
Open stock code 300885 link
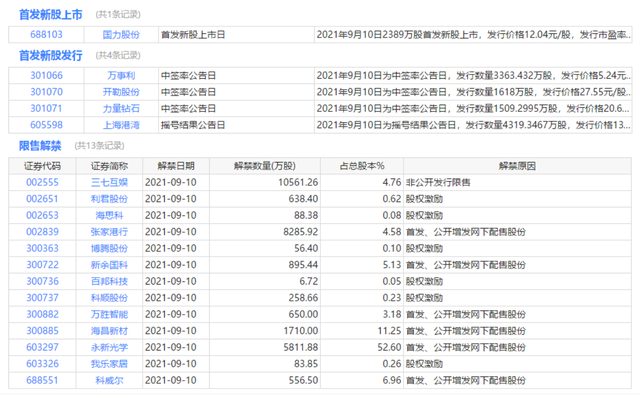pos(42,331)
